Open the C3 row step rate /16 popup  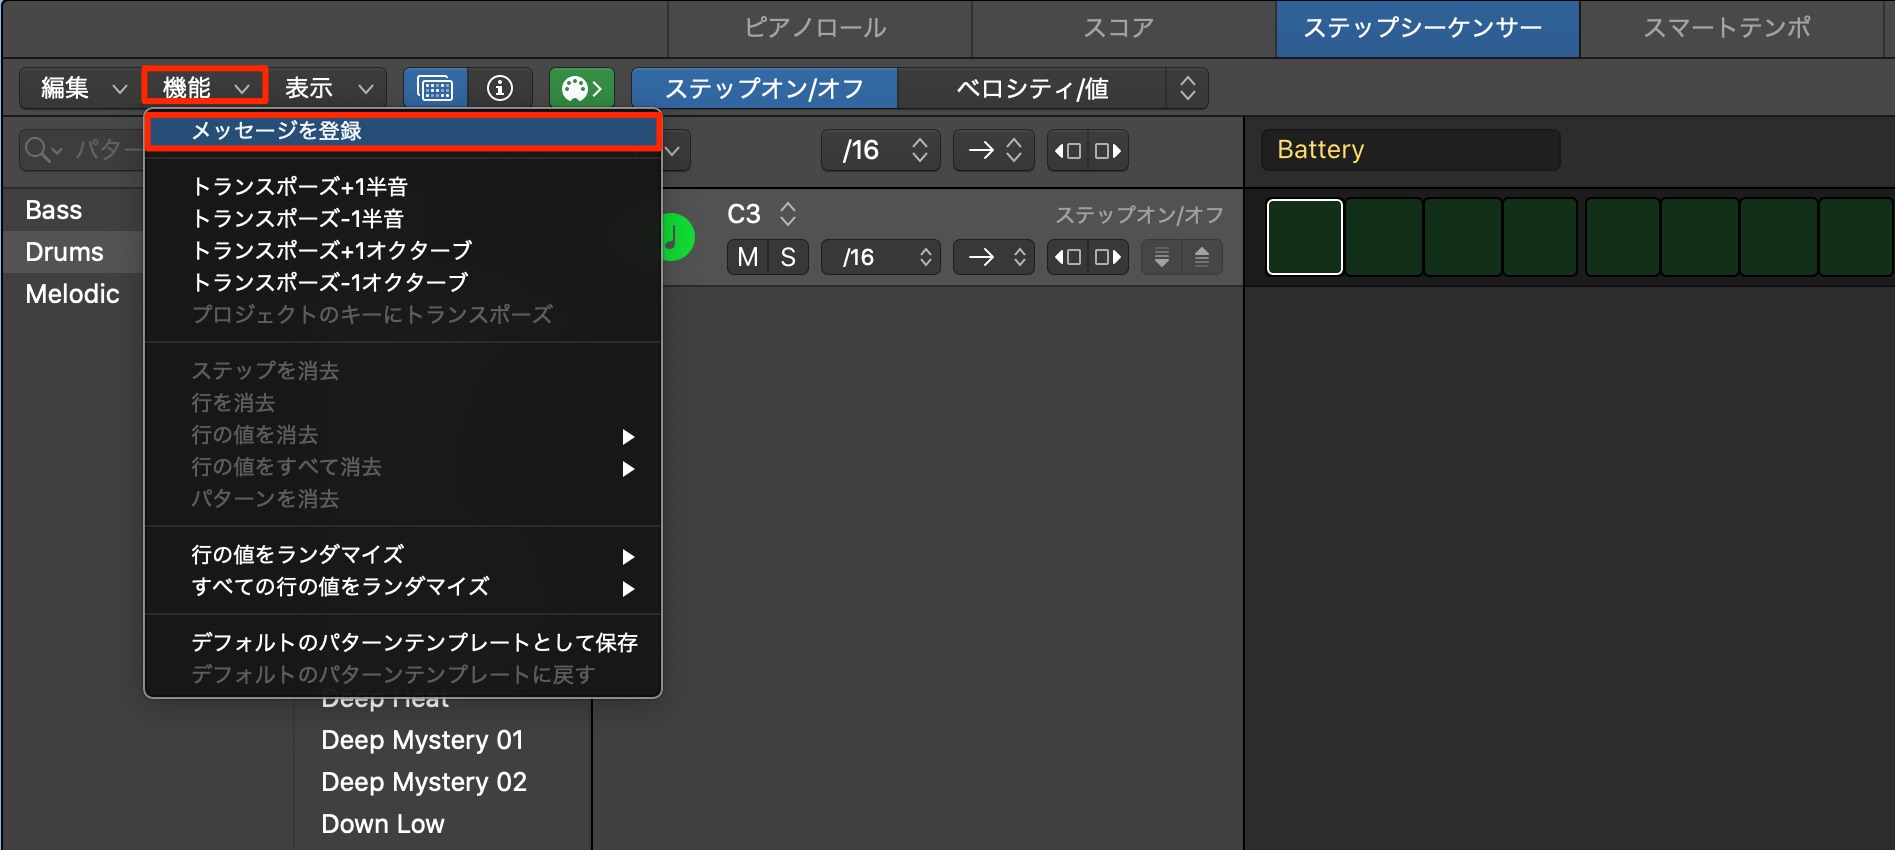(881, 257)
